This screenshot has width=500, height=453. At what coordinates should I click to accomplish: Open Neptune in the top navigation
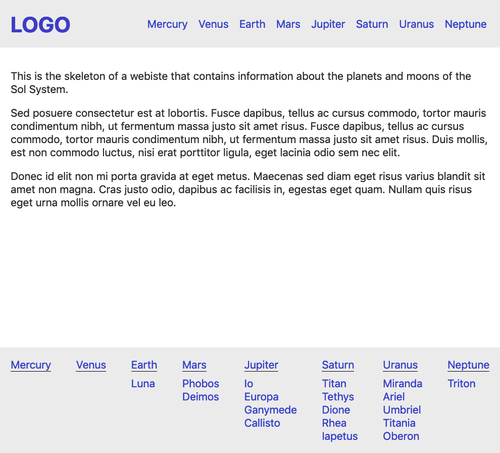[466, 24]
